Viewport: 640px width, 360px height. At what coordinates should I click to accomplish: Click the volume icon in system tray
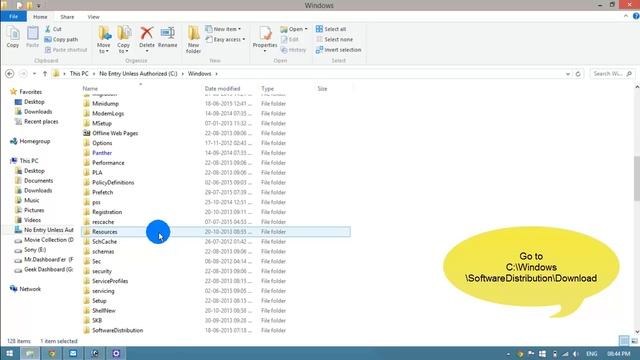pos(576,354)
